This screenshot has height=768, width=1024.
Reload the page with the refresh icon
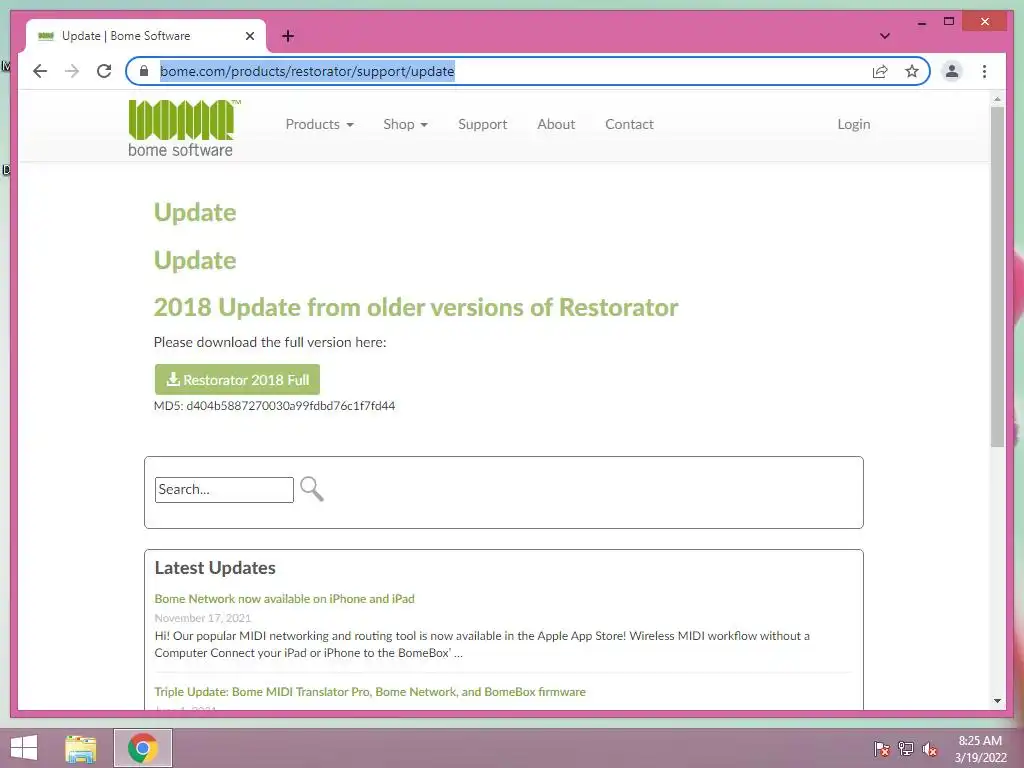pyautogui.click(x=104, y=71)
